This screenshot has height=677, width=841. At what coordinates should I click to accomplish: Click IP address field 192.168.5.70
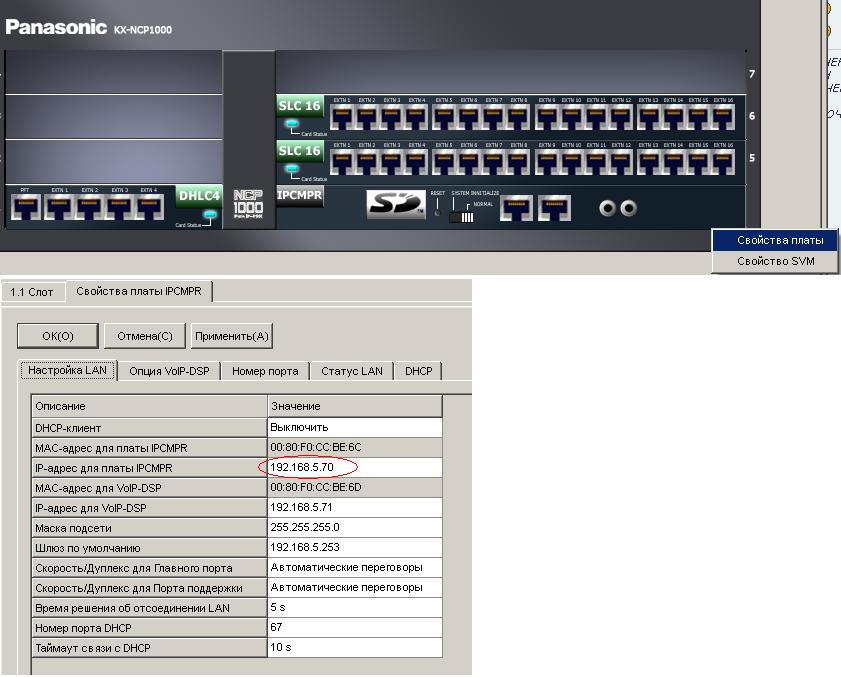coord(355,467)
